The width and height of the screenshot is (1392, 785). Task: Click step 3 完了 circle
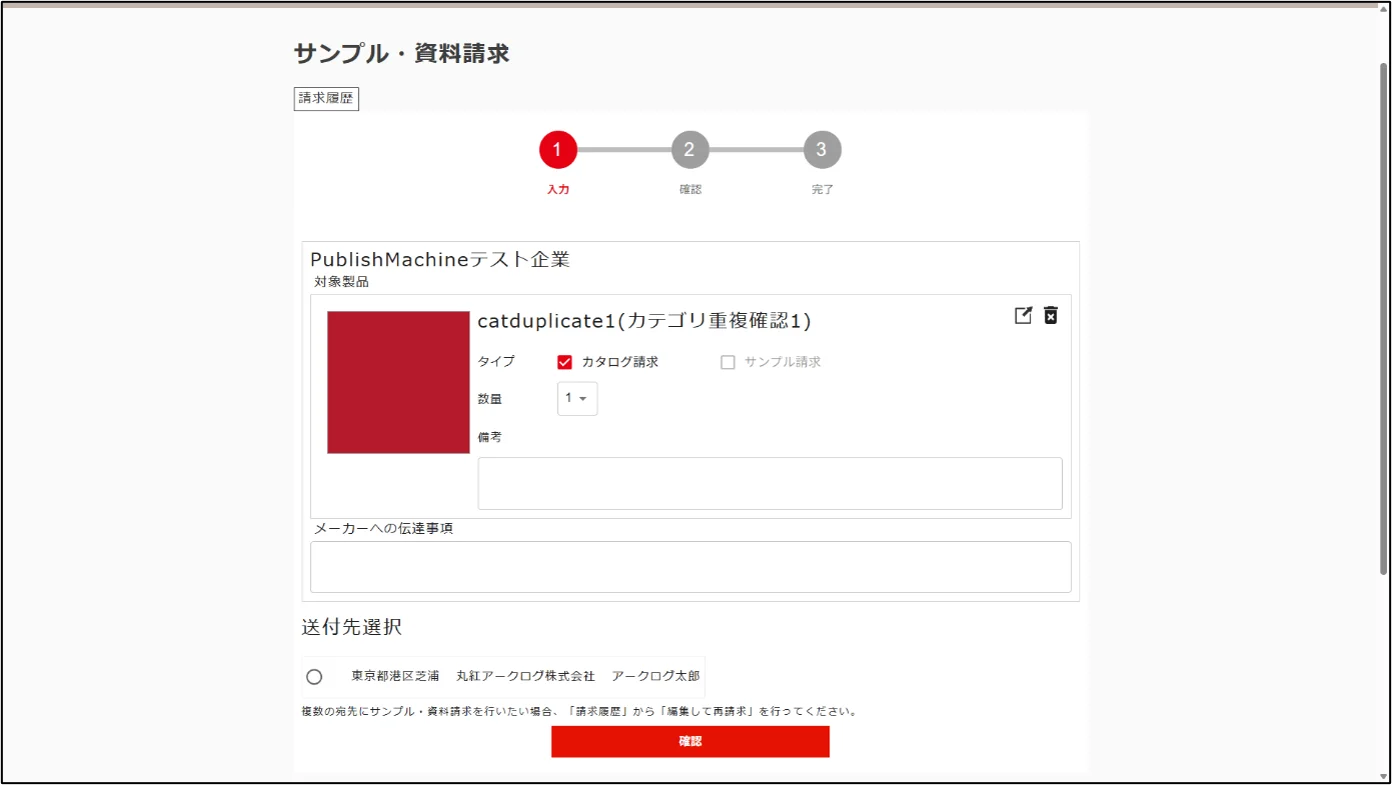point(822,150)
